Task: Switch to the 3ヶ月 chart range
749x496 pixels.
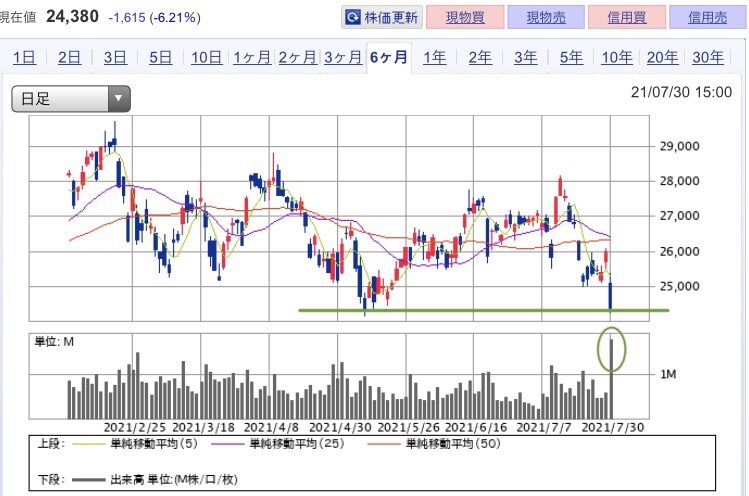Action: pyautogui.click(x=343, y=58)
